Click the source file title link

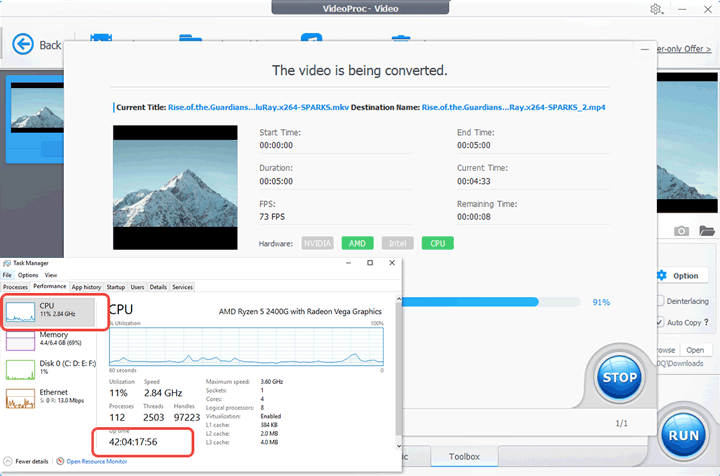[258, 107]
